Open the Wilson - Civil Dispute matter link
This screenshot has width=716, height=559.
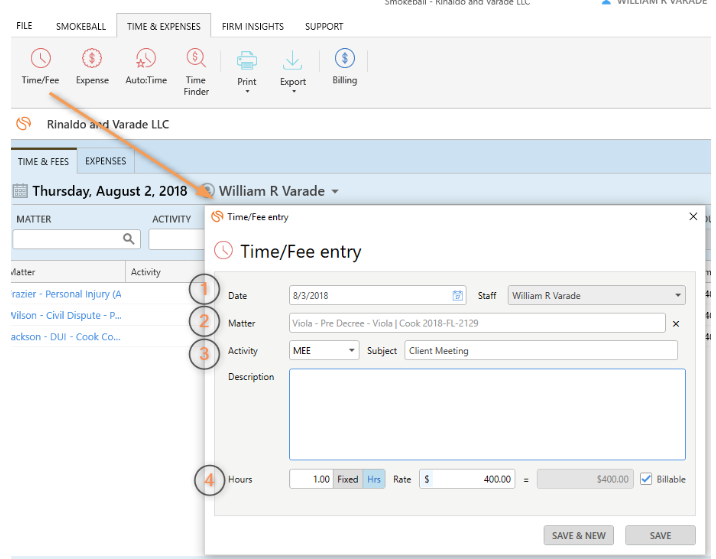click(x=66, y=315)
